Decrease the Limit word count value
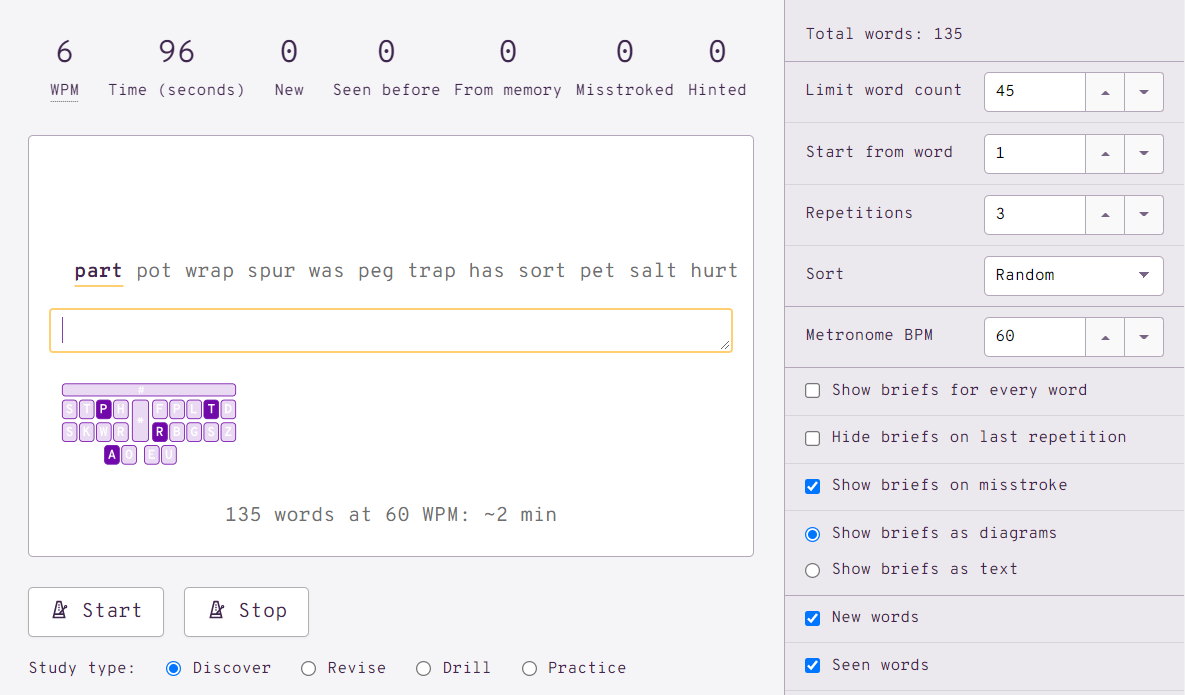This screenshot has height=695, width=1185. [x=1144, y=92]
